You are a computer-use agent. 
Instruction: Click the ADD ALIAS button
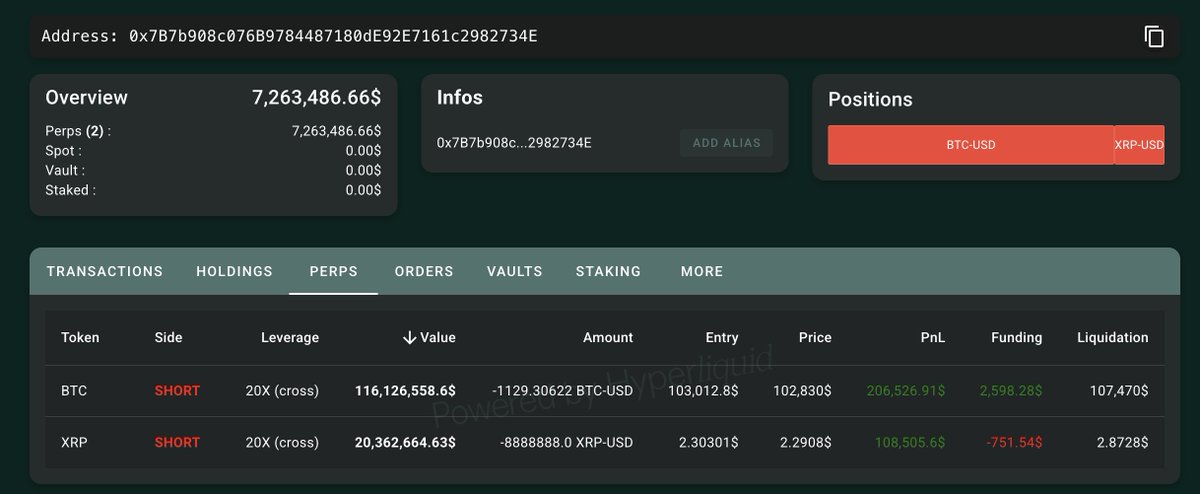(726, 143)
